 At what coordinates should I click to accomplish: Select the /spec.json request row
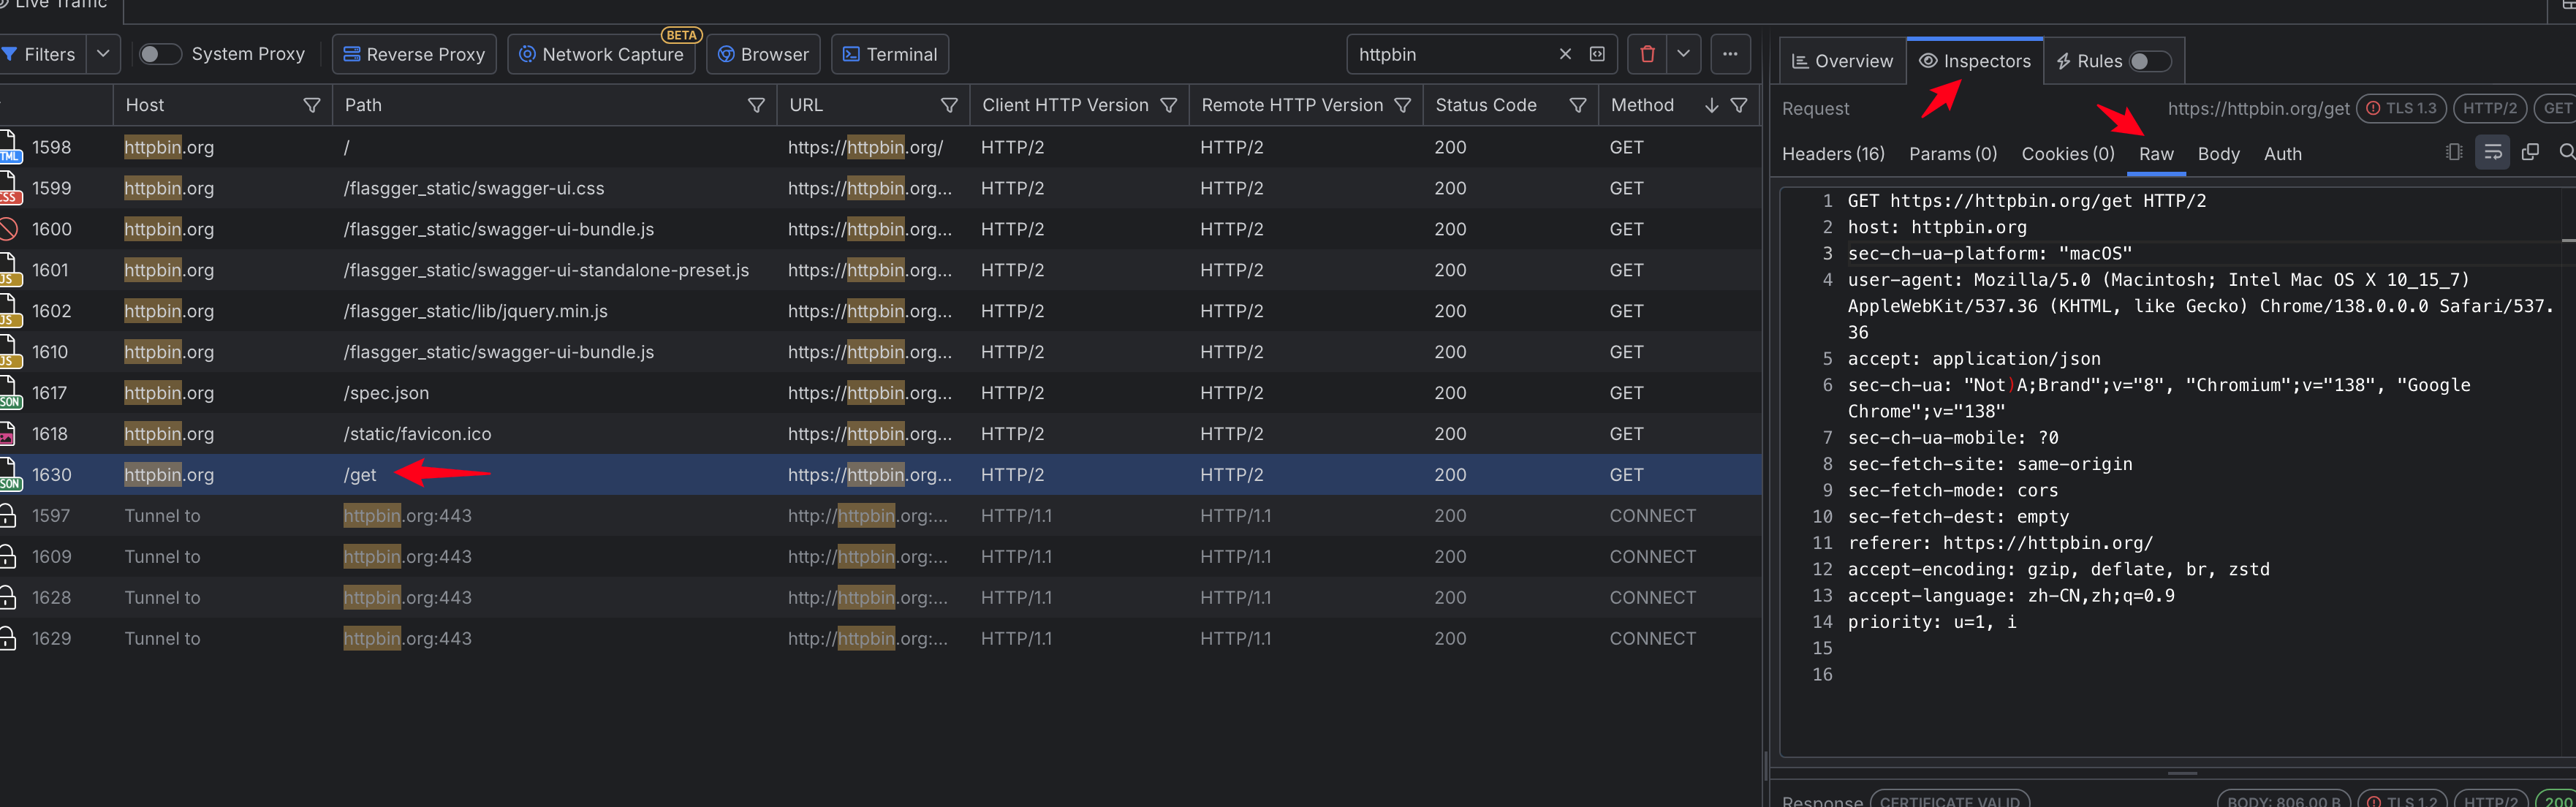(x=386, y=393)
